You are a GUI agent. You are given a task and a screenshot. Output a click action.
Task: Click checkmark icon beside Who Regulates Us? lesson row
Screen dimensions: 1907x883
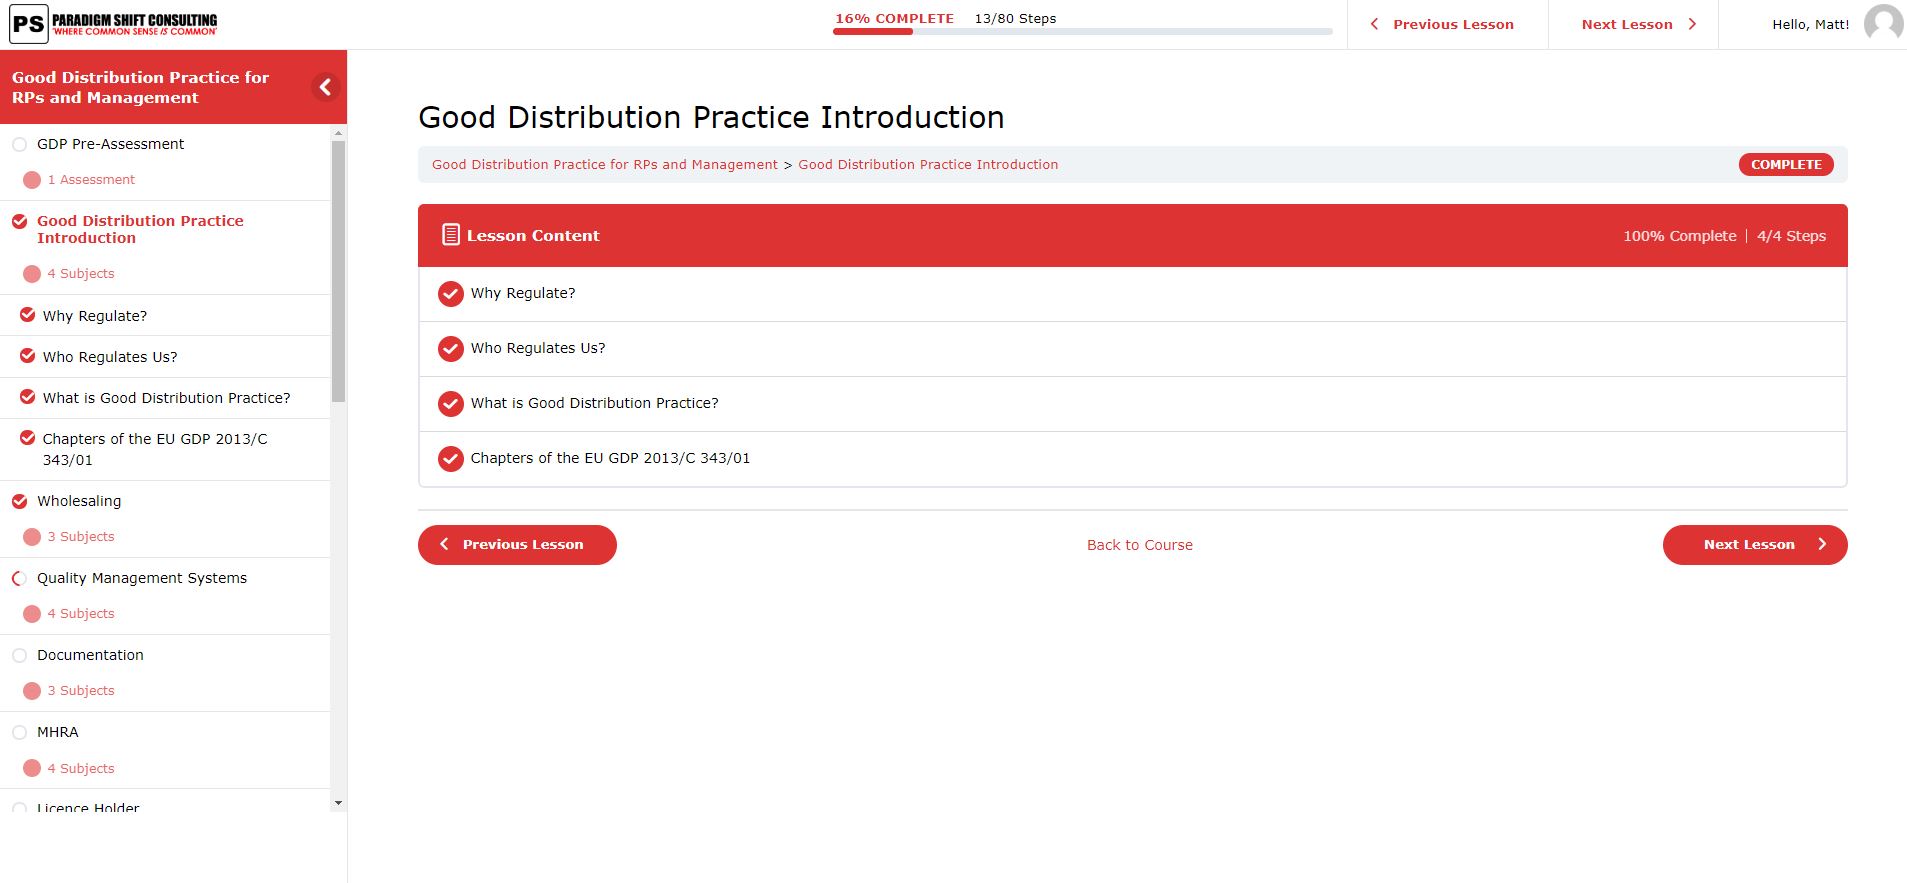pyautogui.click(x=451, y=349)
